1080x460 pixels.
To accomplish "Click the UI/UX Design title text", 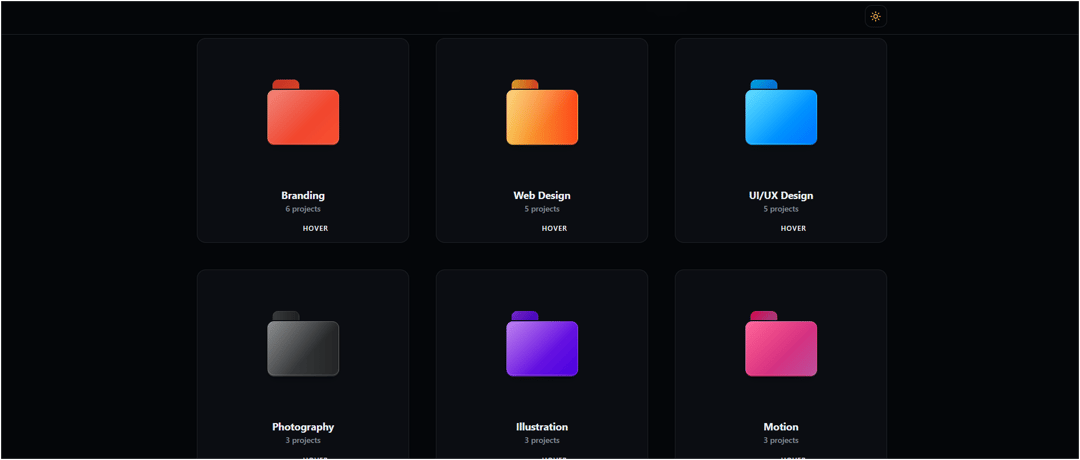I will (781, 196).
